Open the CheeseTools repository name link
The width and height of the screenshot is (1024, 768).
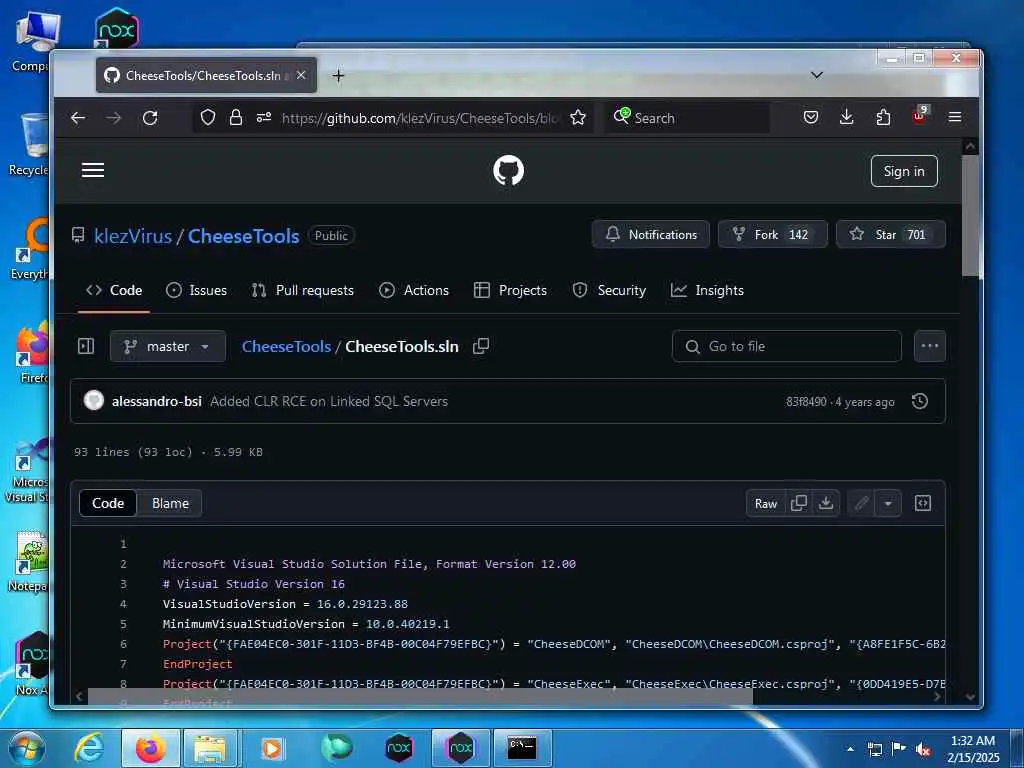point(244,236)
